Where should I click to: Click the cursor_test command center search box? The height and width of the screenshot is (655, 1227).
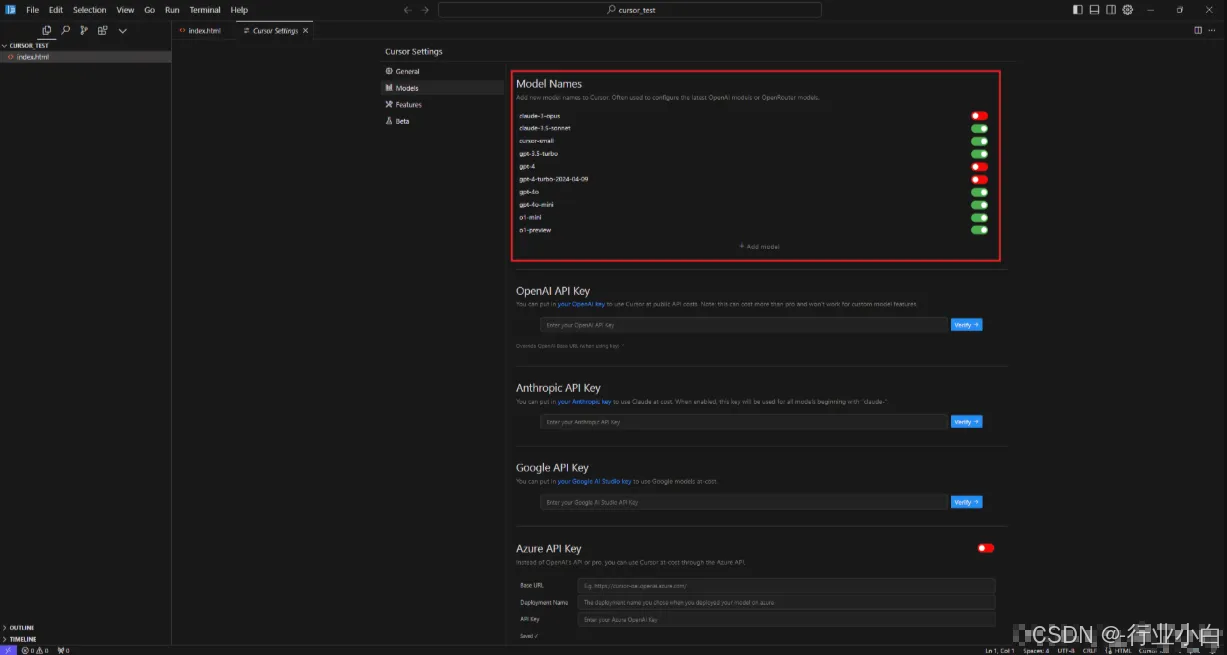[630, 10]
